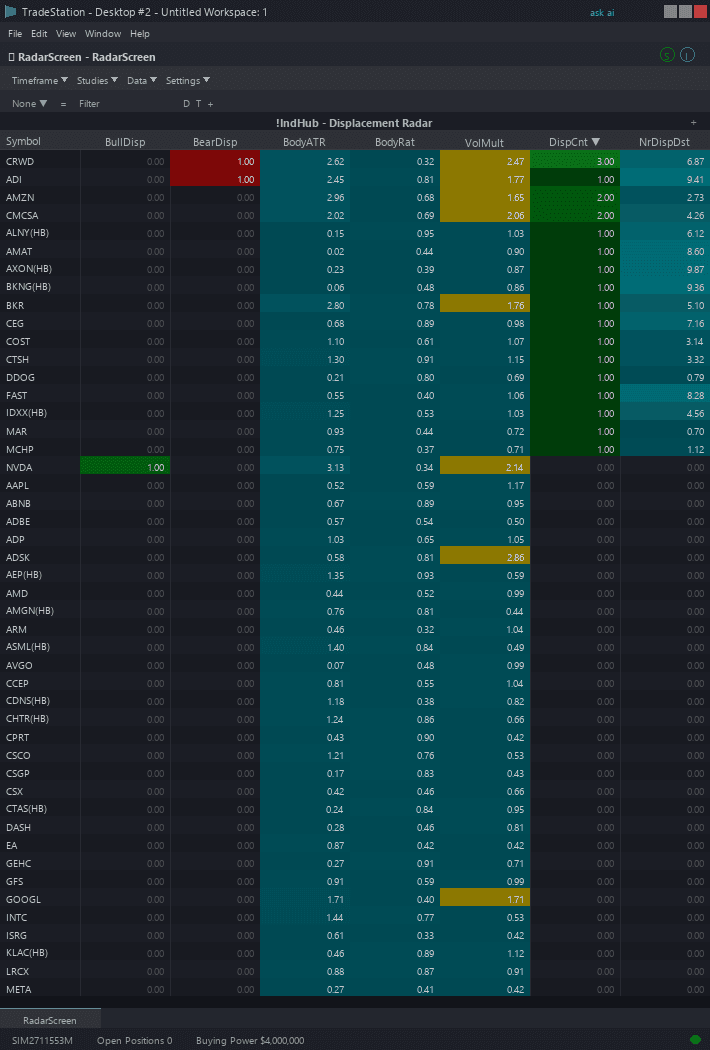This screenshot has height=1050, width=710.
Task: Click the gold VolMult cell for ADSK
Action: tap(485, 557)
